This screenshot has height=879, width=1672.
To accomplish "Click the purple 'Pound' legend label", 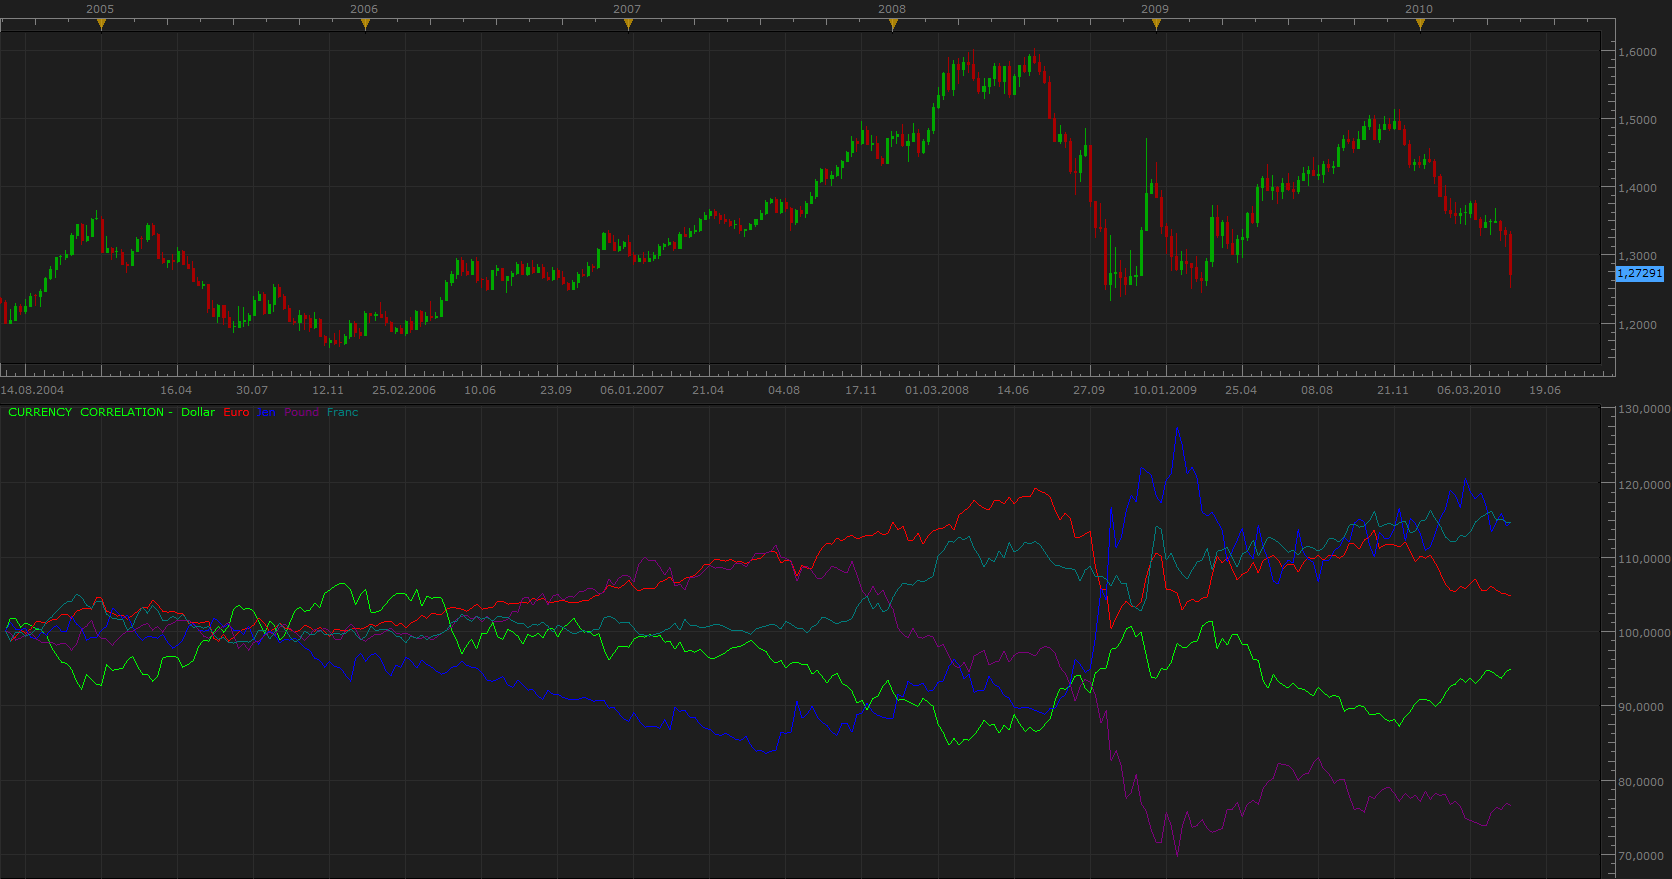I will 301,412.
